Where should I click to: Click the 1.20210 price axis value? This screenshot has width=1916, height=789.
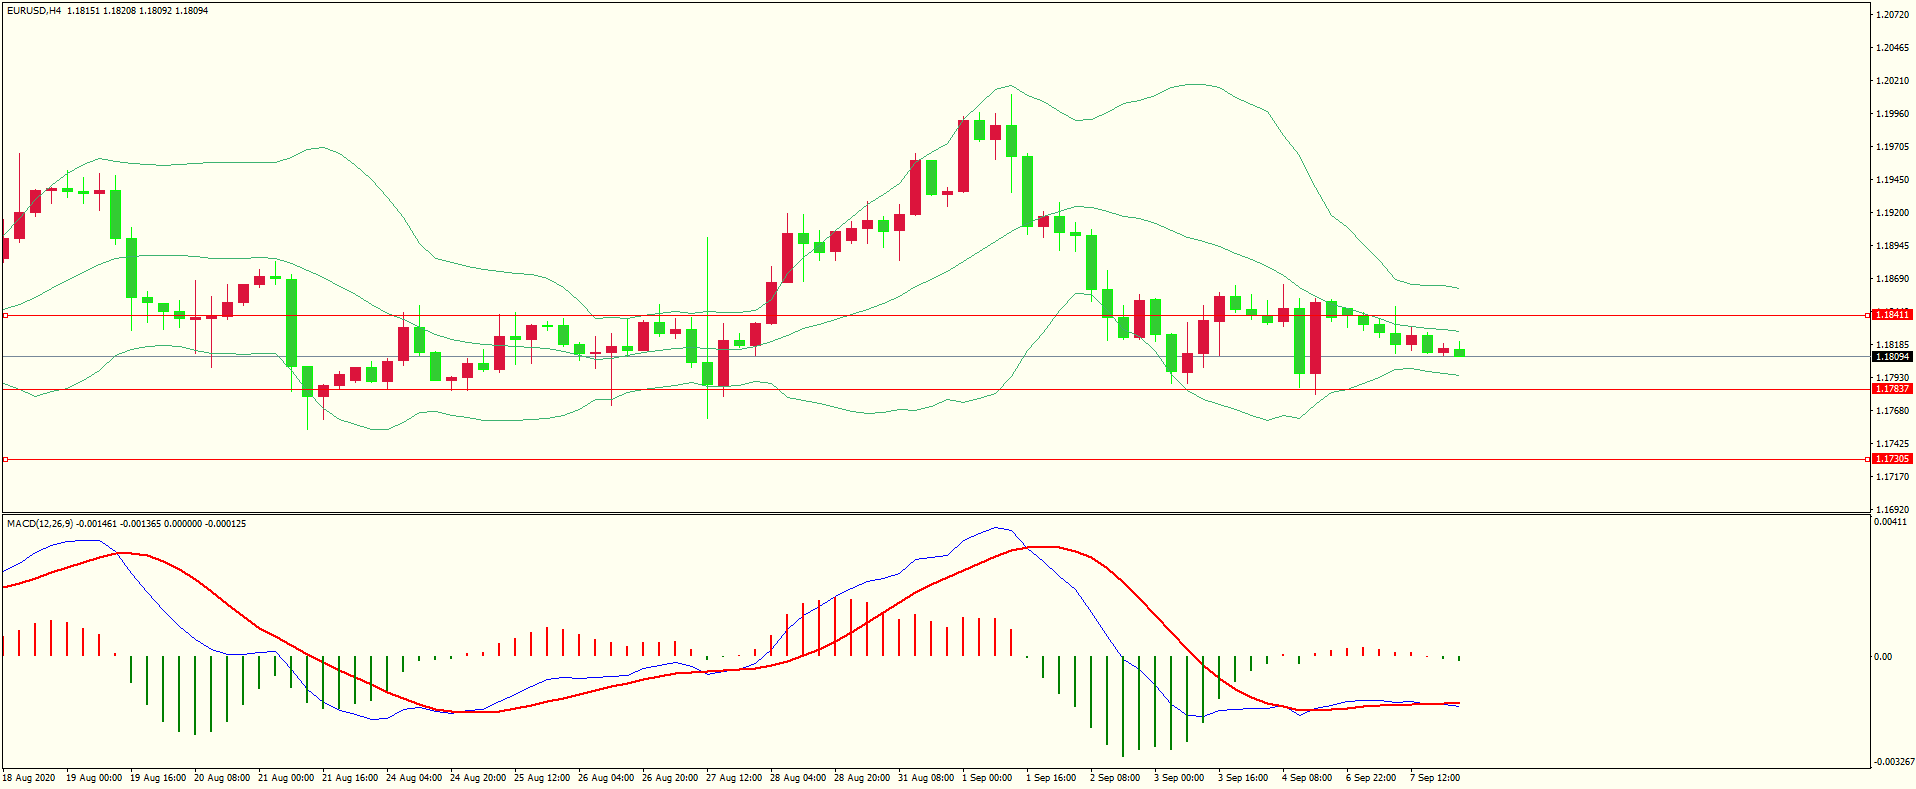click(1893, 81)
